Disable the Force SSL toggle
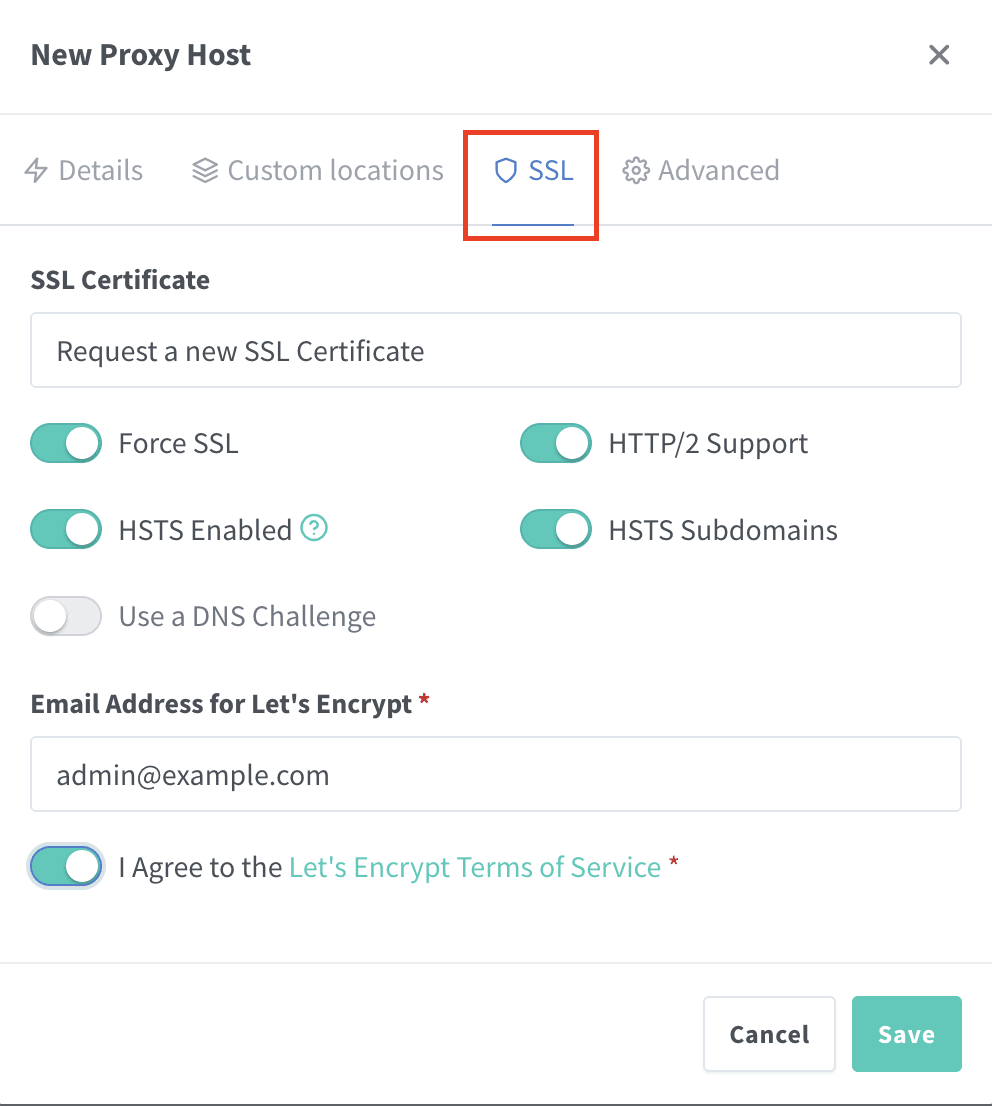This screenshot has width=992, height=1106. pos(65,443)
